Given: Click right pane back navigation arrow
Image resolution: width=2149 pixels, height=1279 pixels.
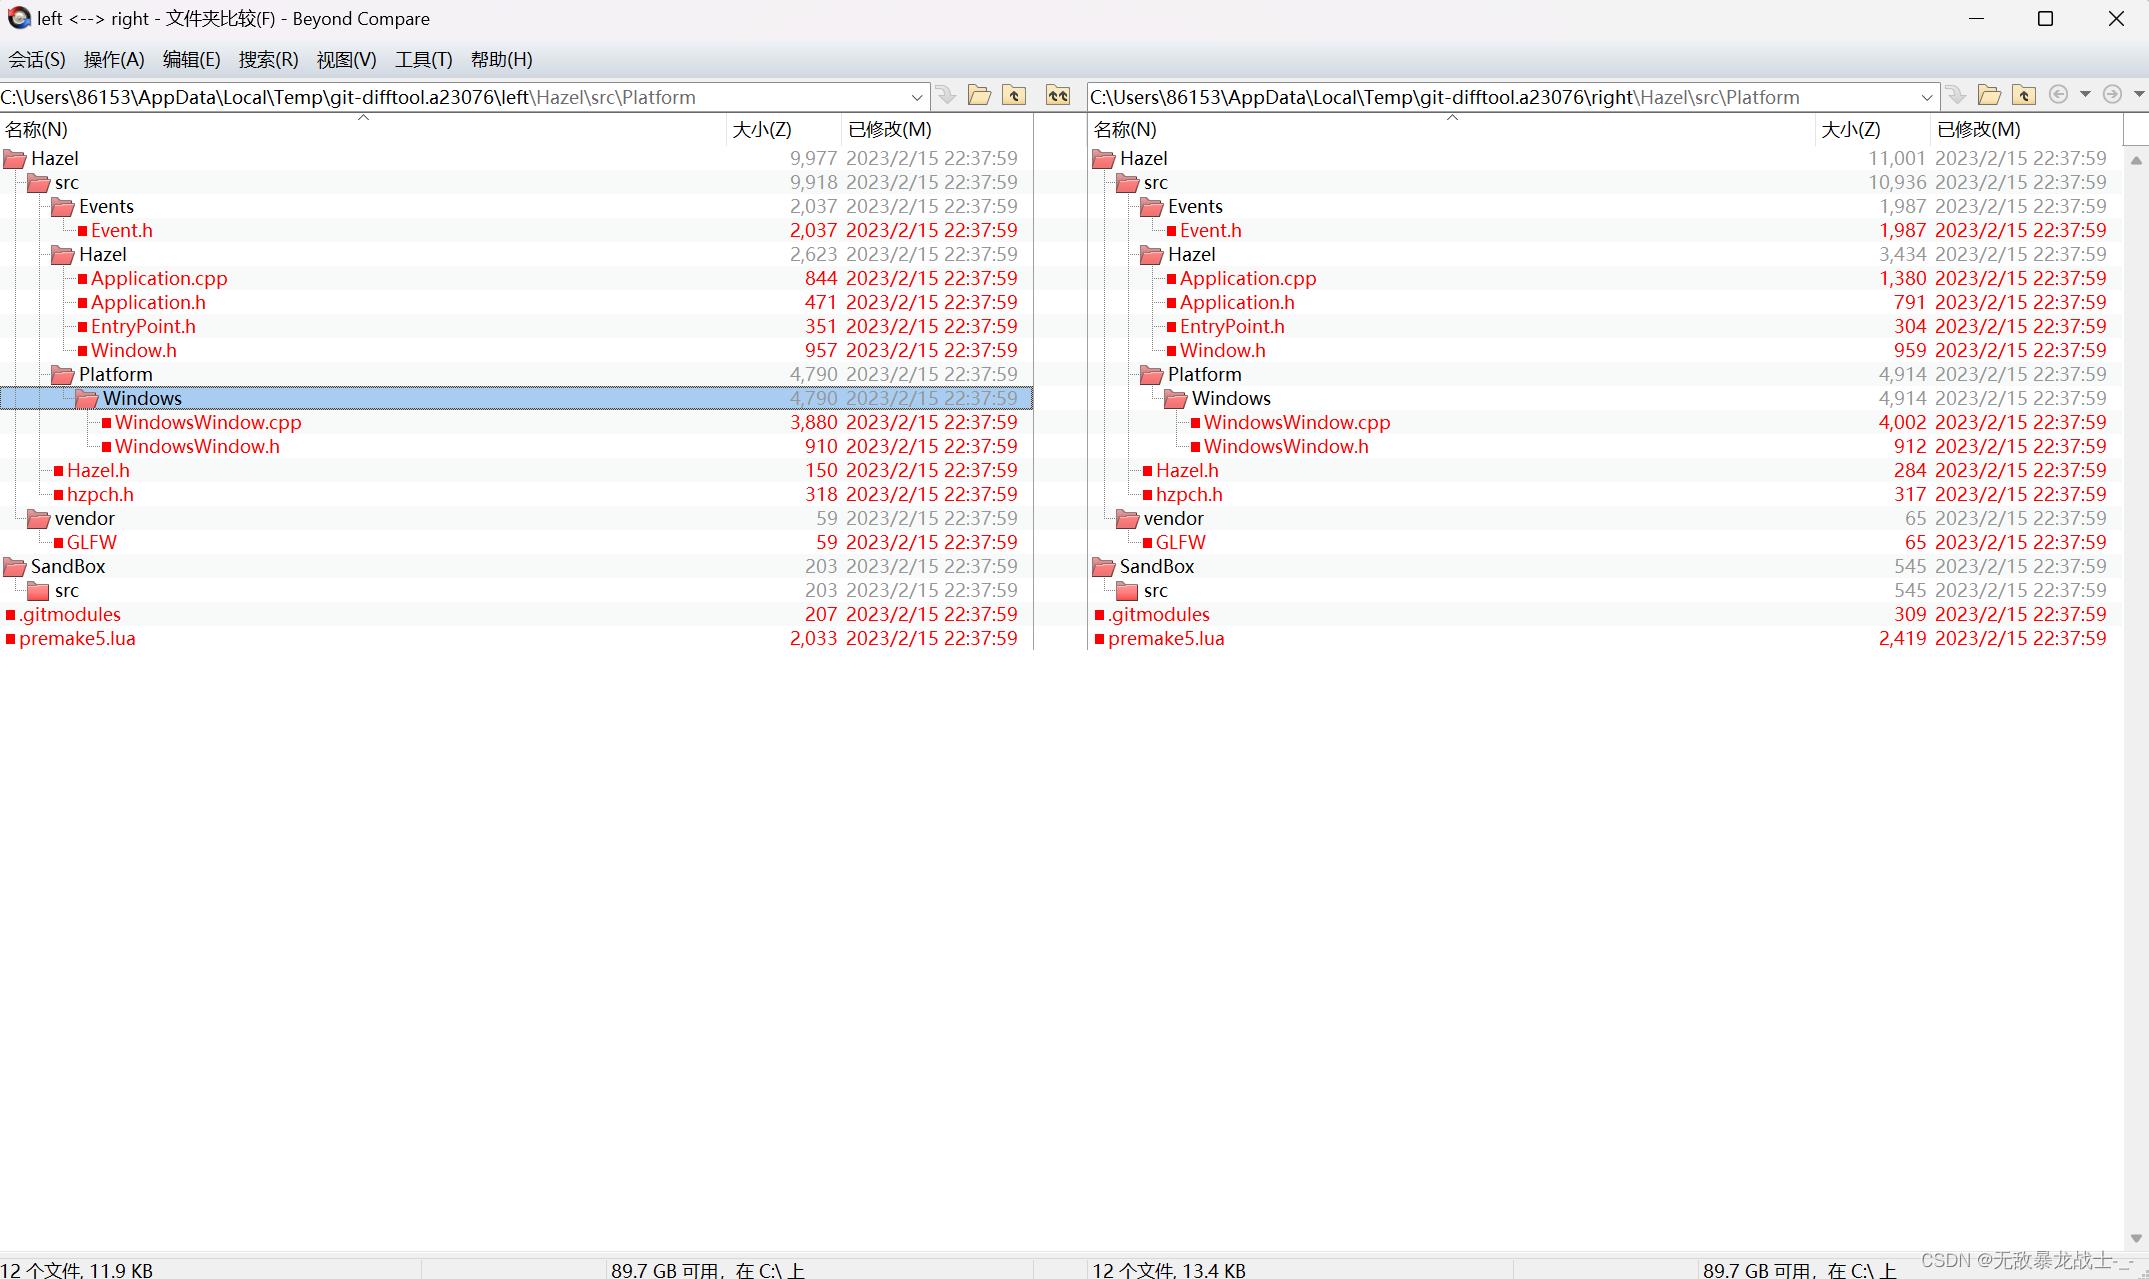Looking at the screenshot, I should [x=2058, y=95].
